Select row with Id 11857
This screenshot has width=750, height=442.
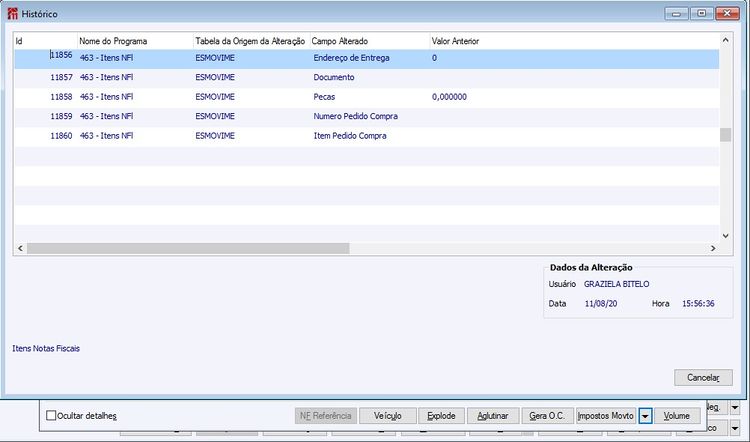pos(366,77)
